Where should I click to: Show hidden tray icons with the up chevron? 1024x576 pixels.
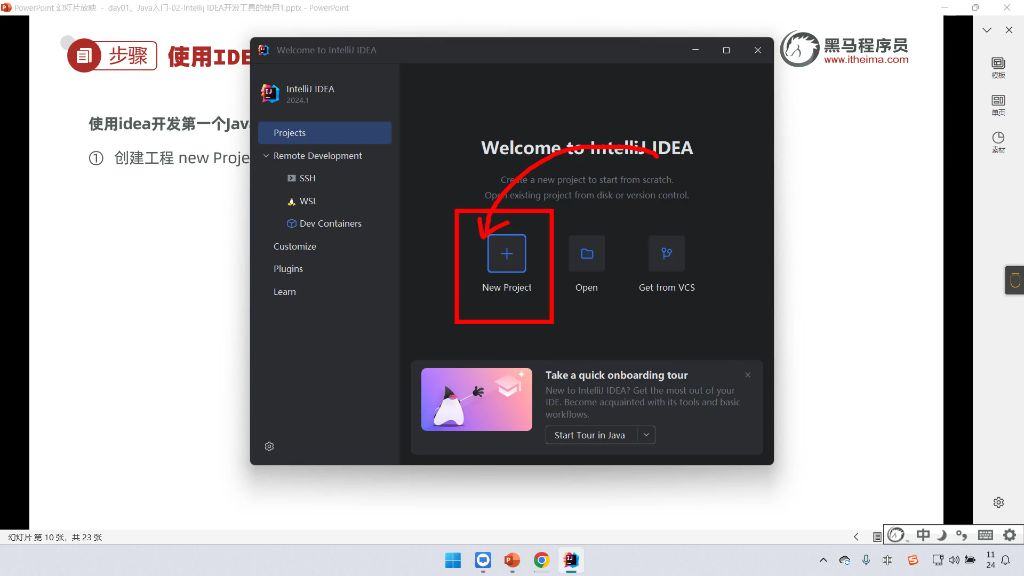[824, 560]
